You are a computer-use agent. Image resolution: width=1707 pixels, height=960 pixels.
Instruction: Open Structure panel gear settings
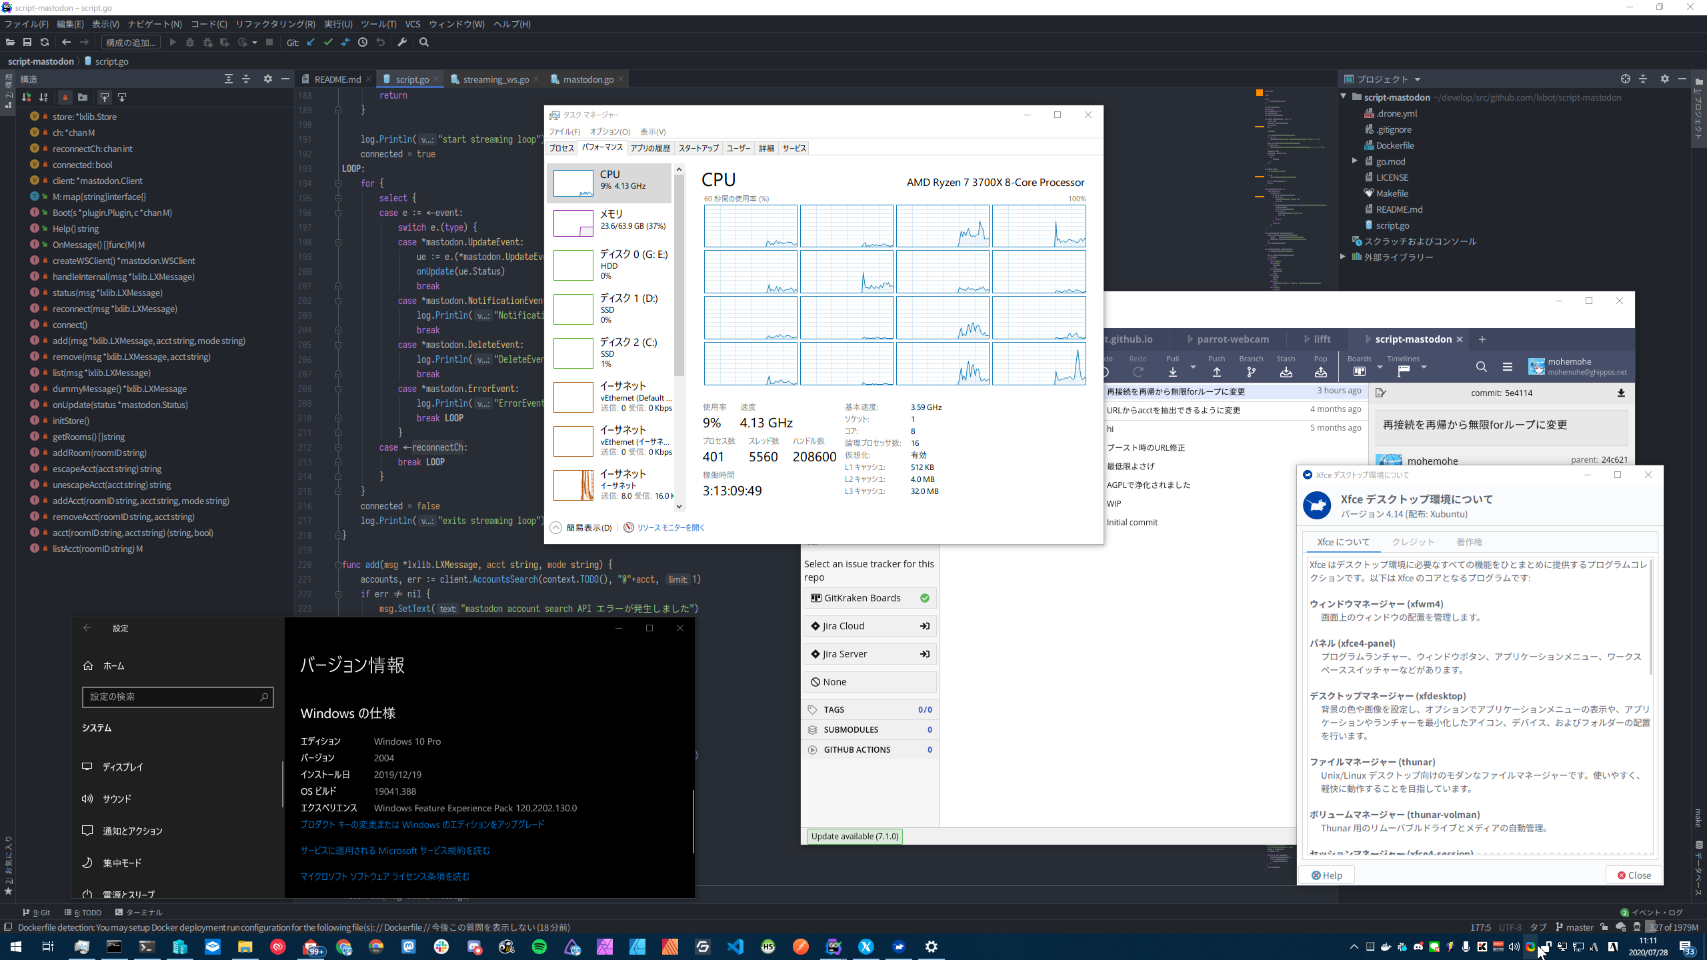(x=267, y=78)
